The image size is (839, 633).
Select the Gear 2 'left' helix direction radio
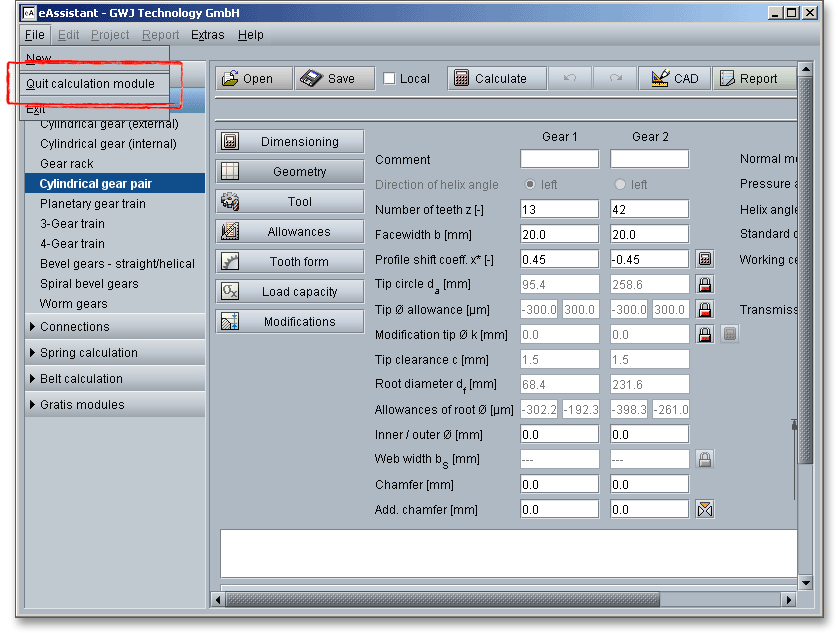(x=621, y=184)
